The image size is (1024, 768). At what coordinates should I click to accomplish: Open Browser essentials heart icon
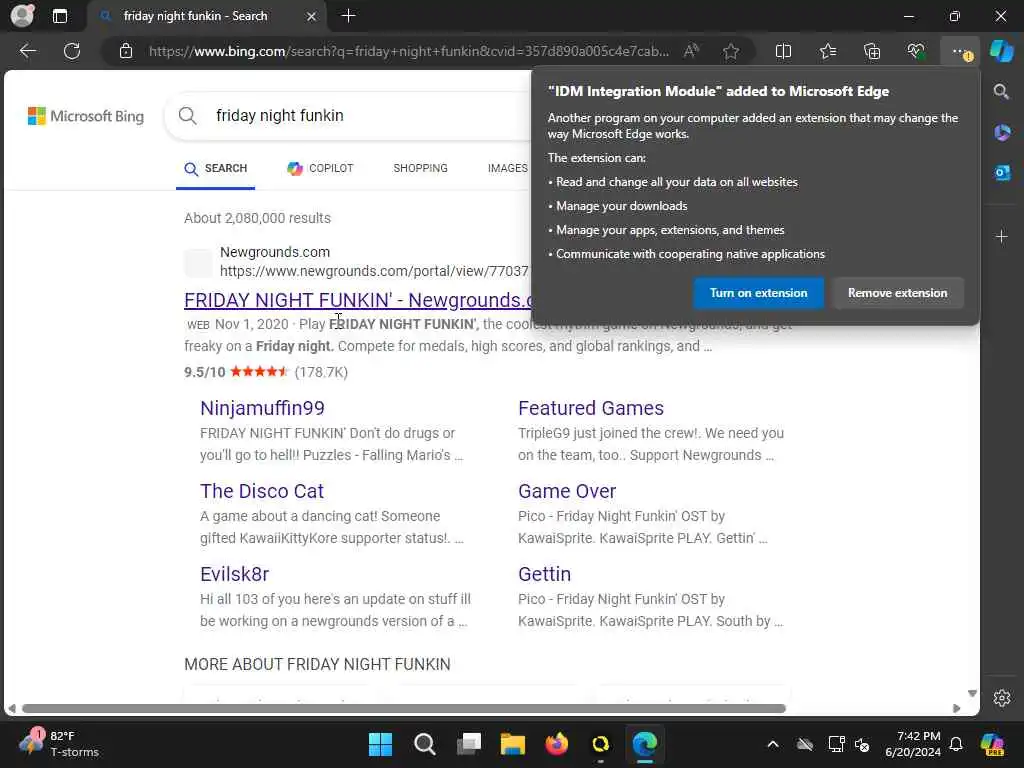tap(916, 51)
